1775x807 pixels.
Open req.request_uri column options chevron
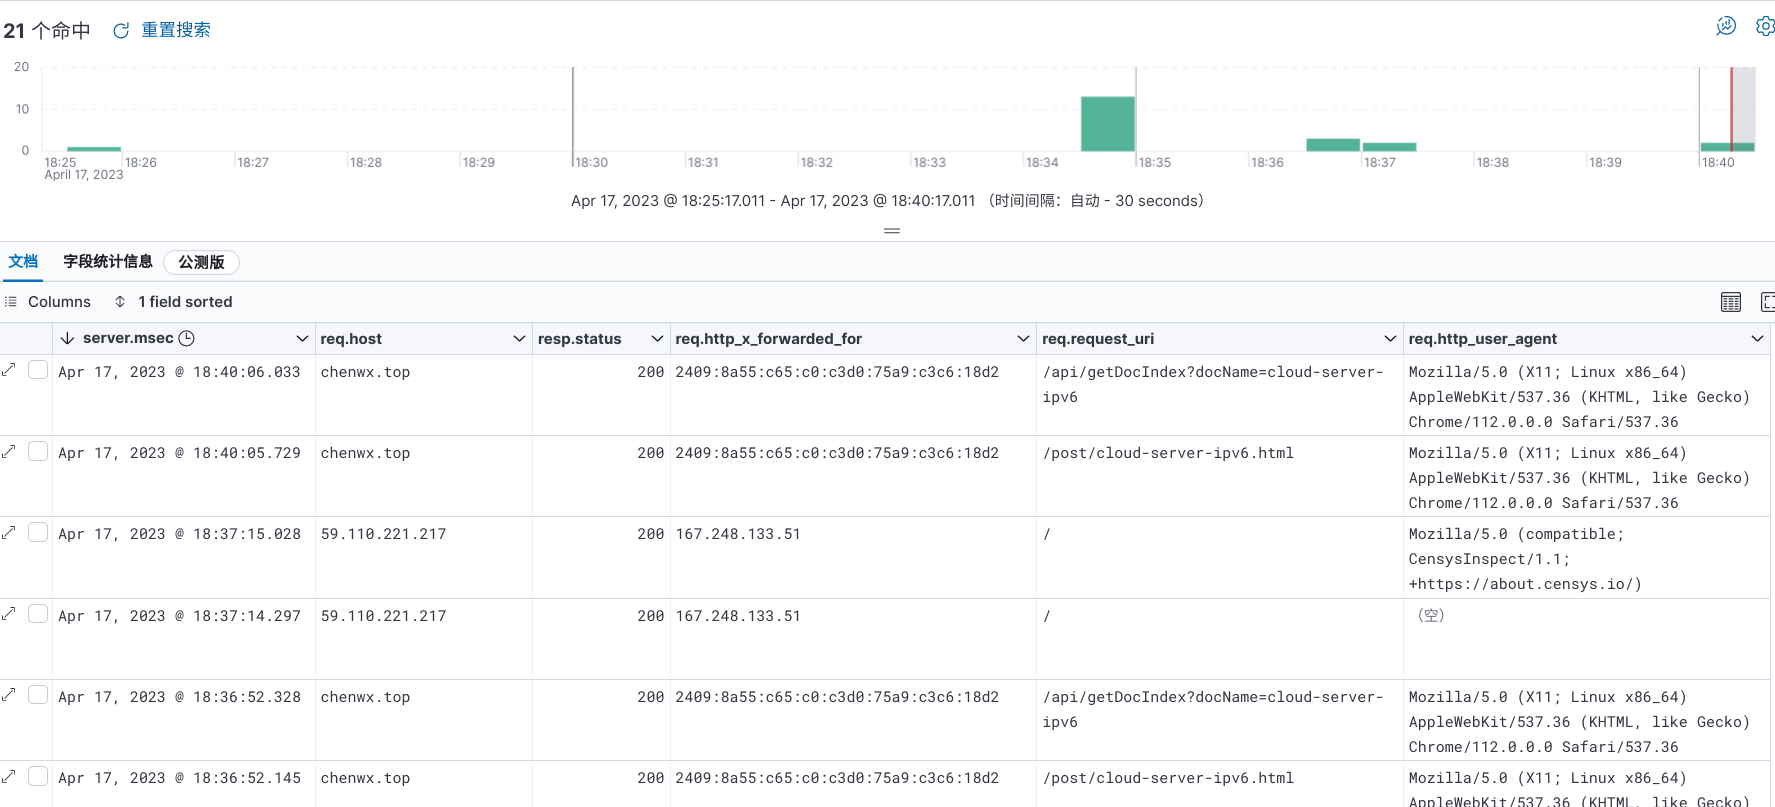[x=1390, y=339]
